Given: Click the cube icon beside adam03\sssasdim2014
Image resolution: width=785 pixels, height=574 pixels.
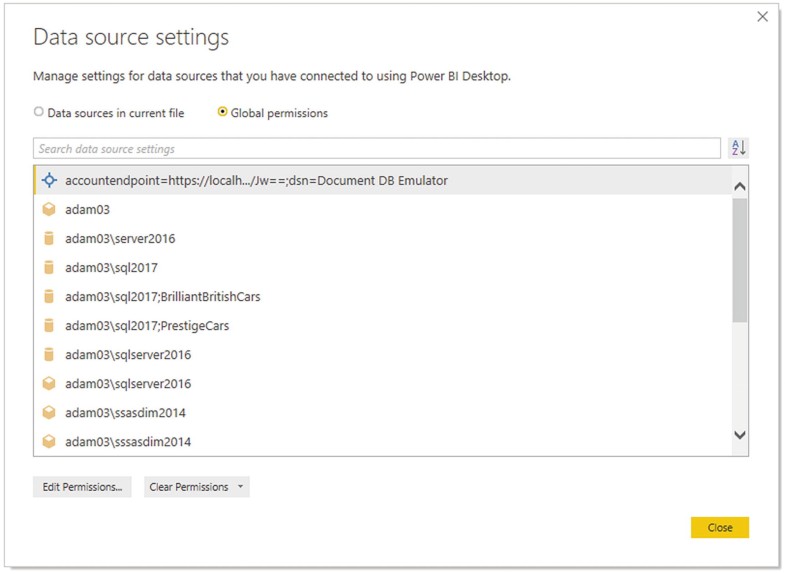Looking at the screenshot, I should click(x=49, y=441).
